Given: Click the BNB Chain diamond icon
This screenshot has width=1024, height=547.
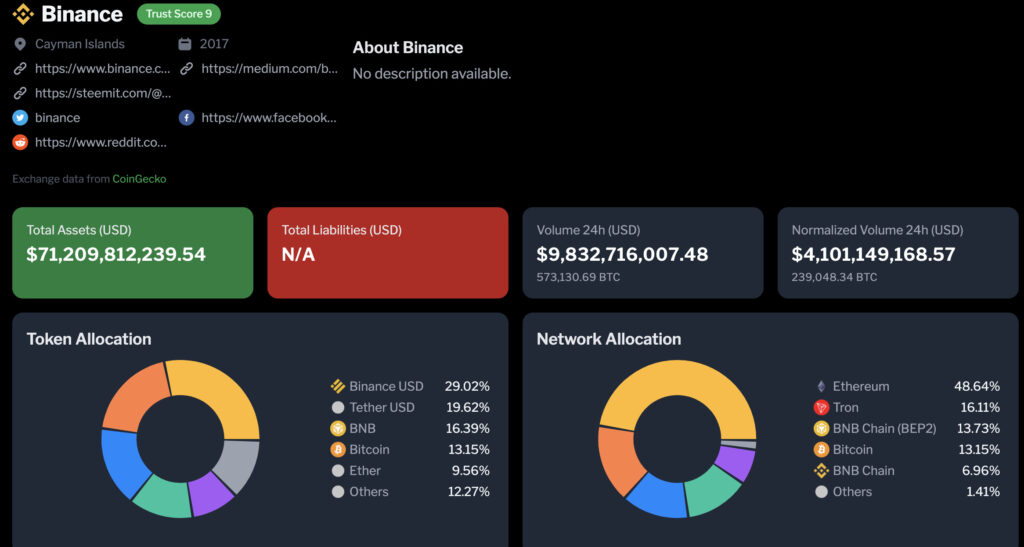Looking at the screenshot, I should pyautogui.click(x=821, y=471).
